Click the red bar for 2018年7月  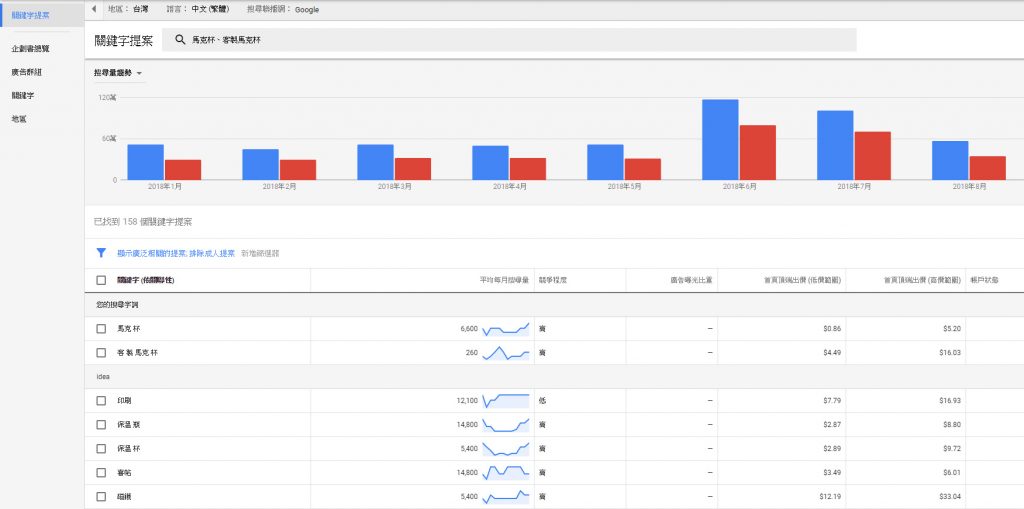(x=872, y=156)
